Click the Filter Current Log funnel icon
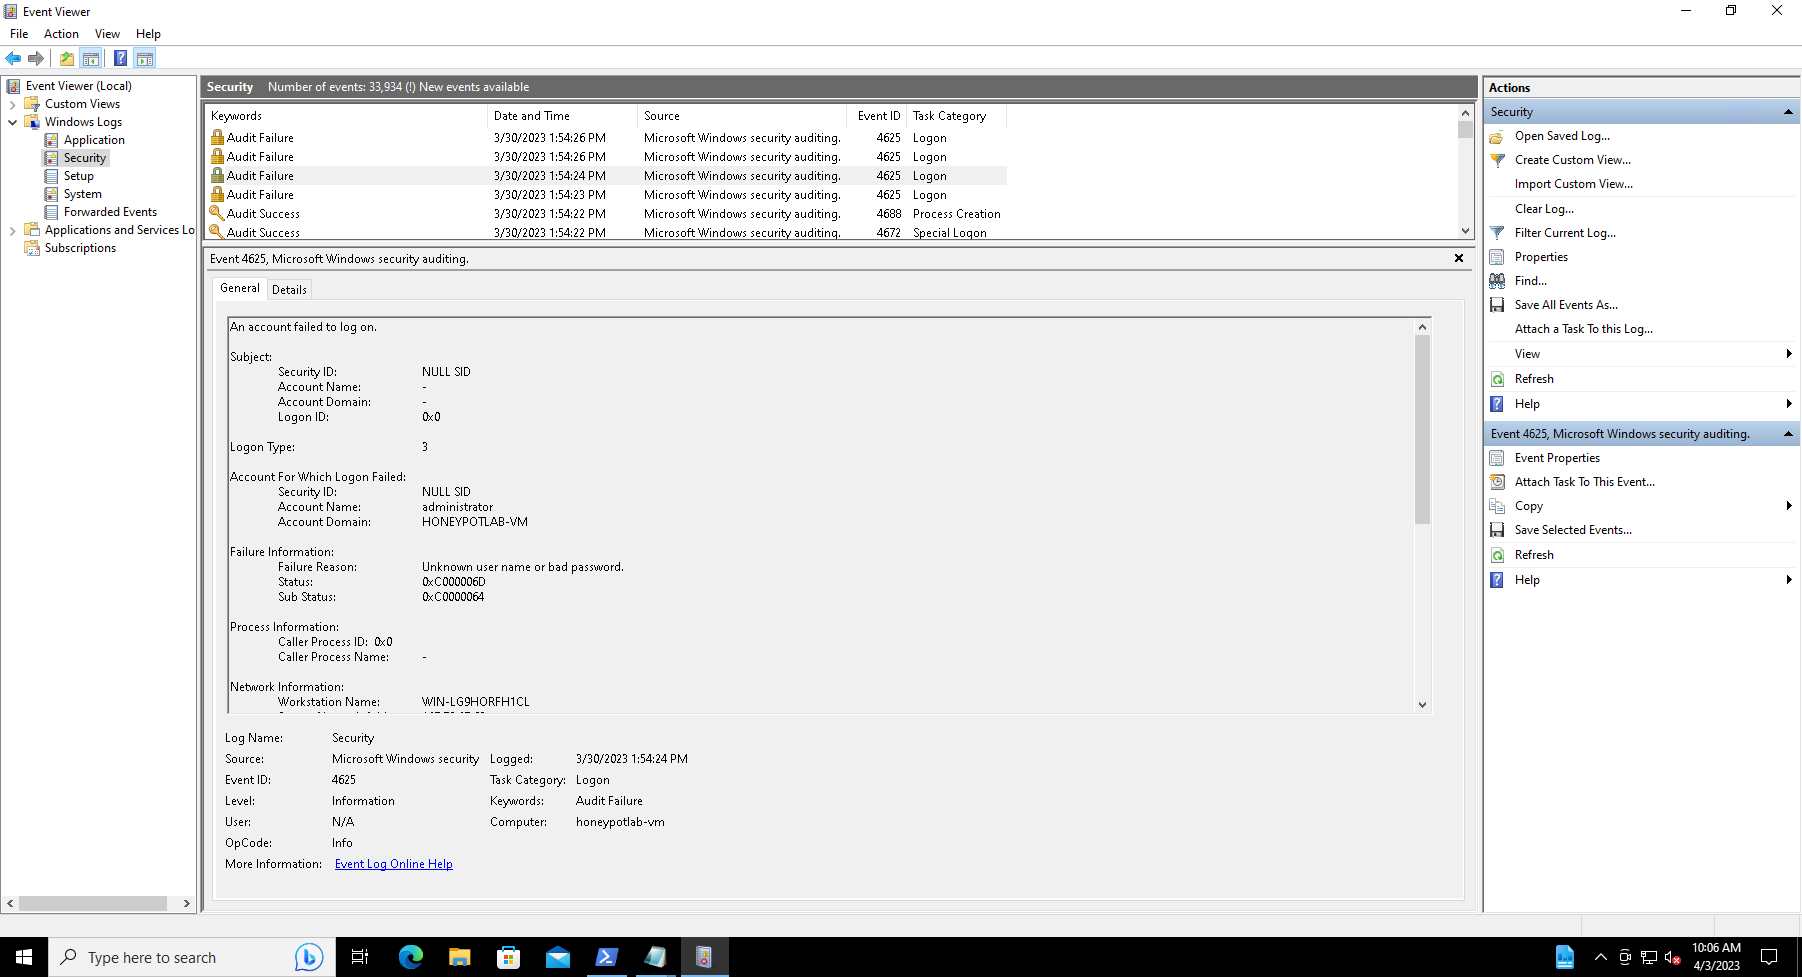1802x977 pixels. [1497, 233]
